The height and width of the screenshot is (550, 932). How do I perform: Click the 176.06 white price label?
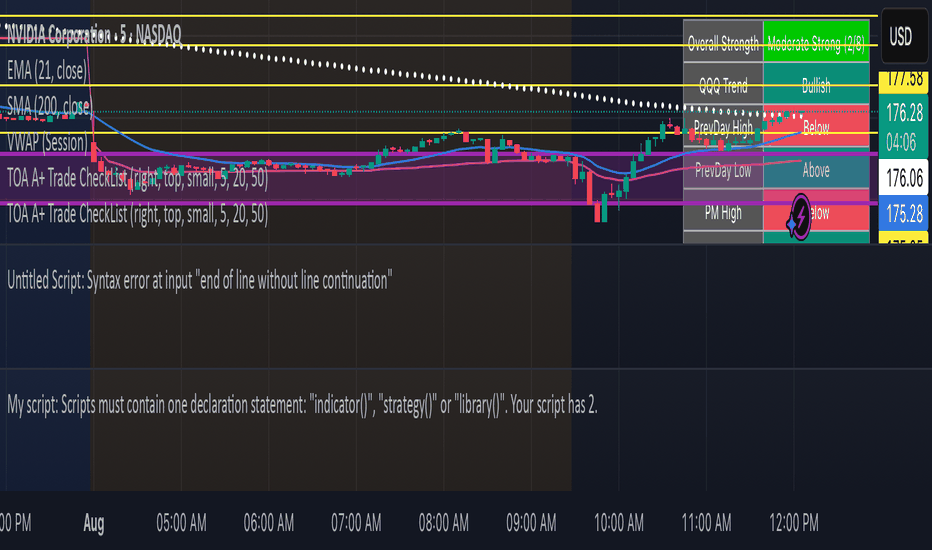click(903, 177)
